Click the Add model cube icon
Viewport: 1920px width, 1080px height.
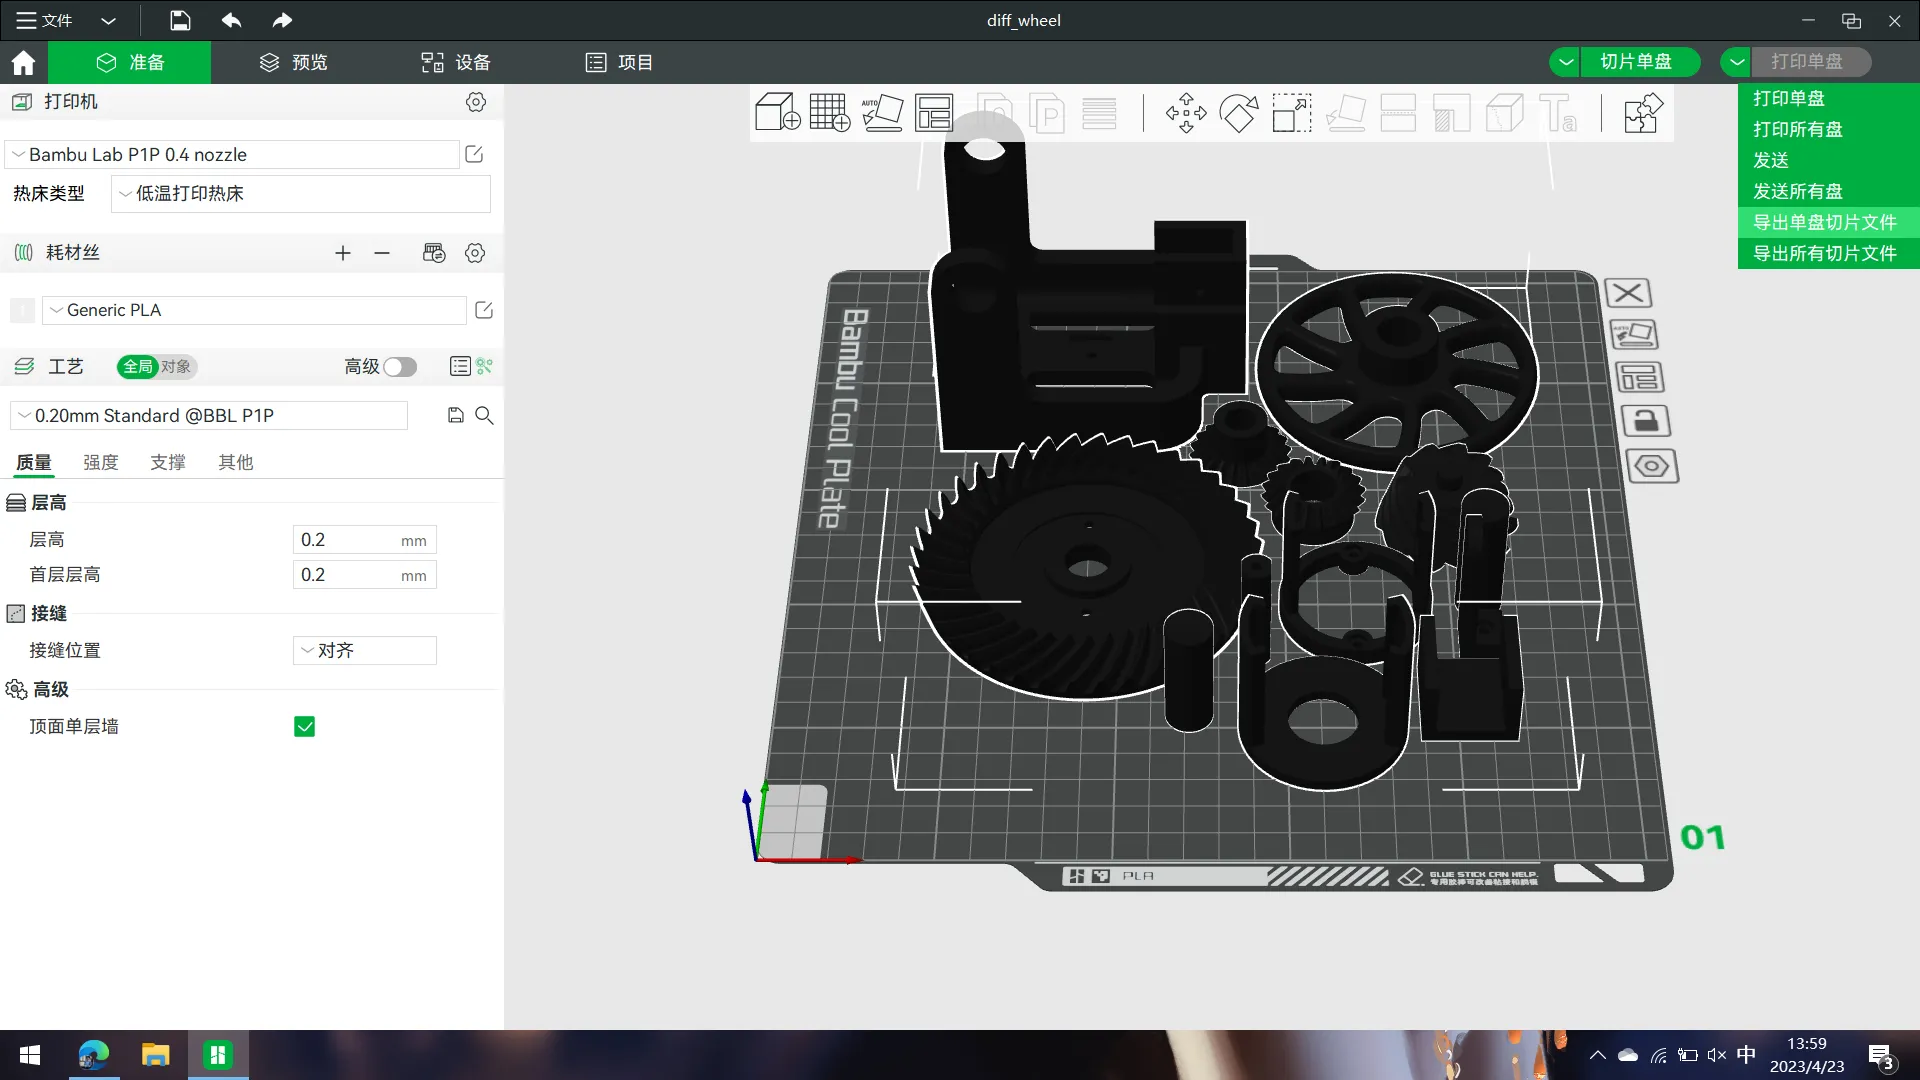click(x=777, y=113)
